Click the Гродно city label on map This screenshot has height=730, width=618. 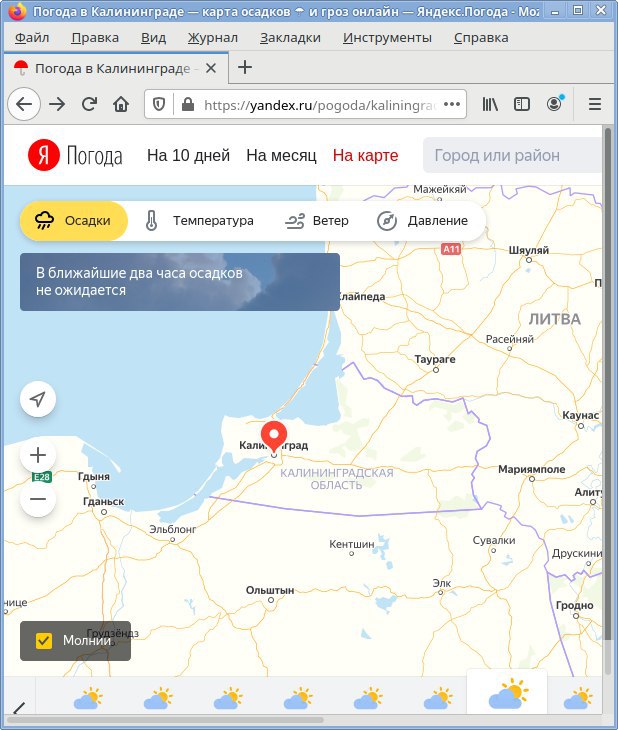point(575,605)
